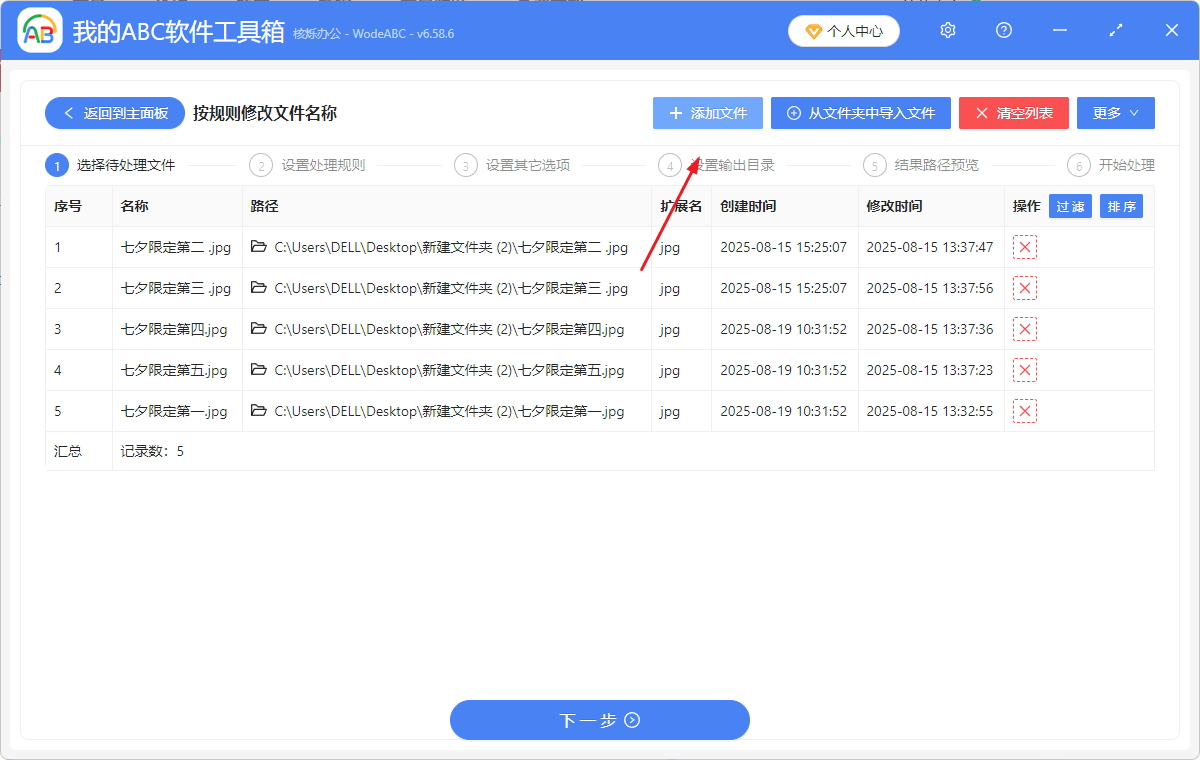
Task: Click the 添加文件 button
Action: (707, 112)
